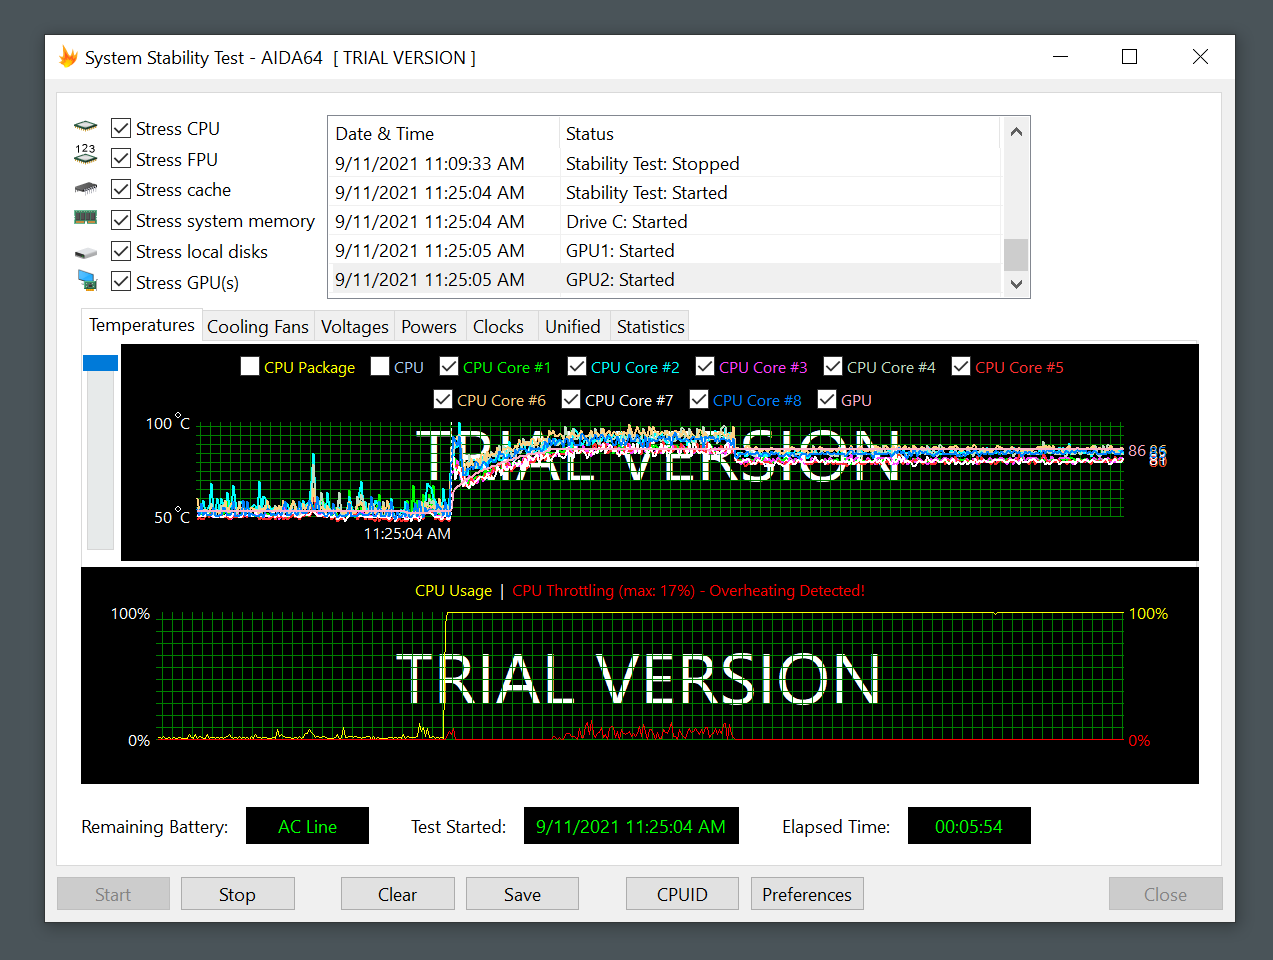
Task: Click the 'CPU Throttling' overheating warning text
Action: pos(688,590)
